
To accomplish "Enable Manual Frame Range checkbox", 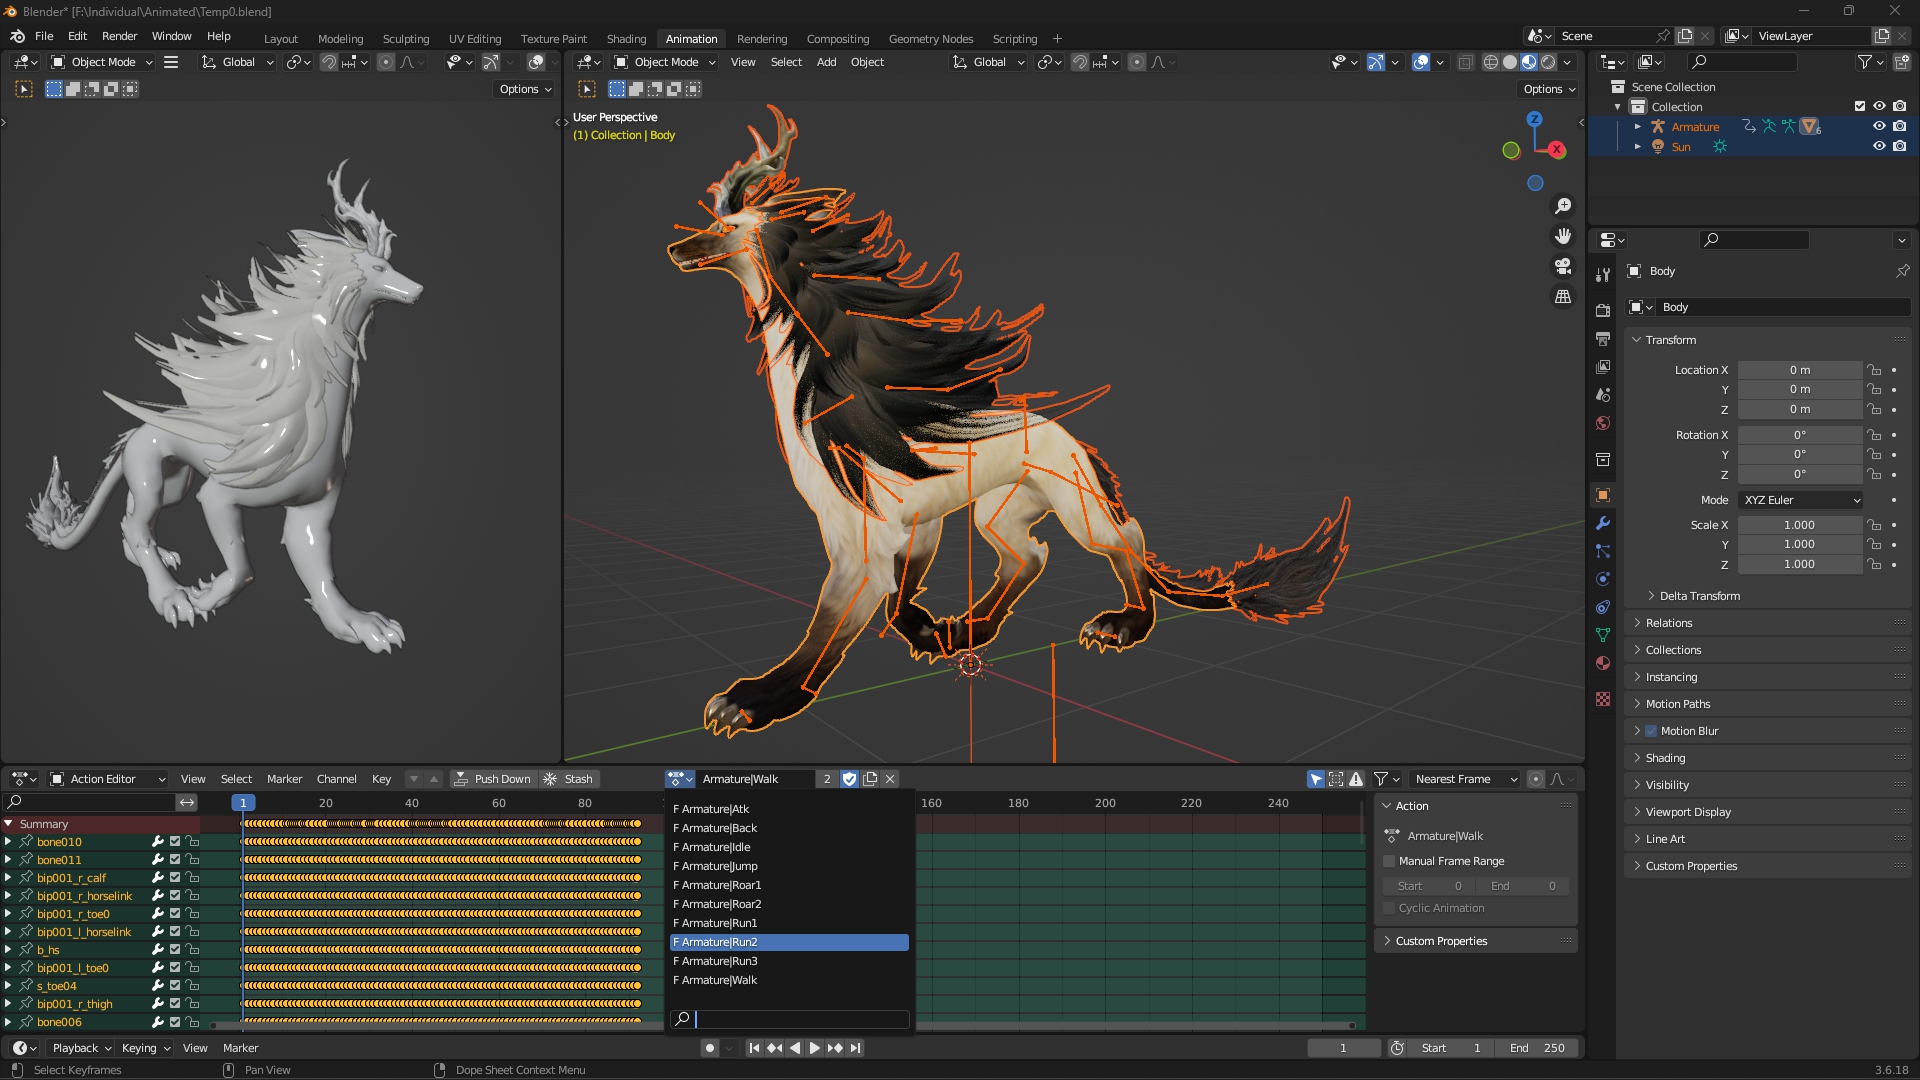I will coord(1389,861).
